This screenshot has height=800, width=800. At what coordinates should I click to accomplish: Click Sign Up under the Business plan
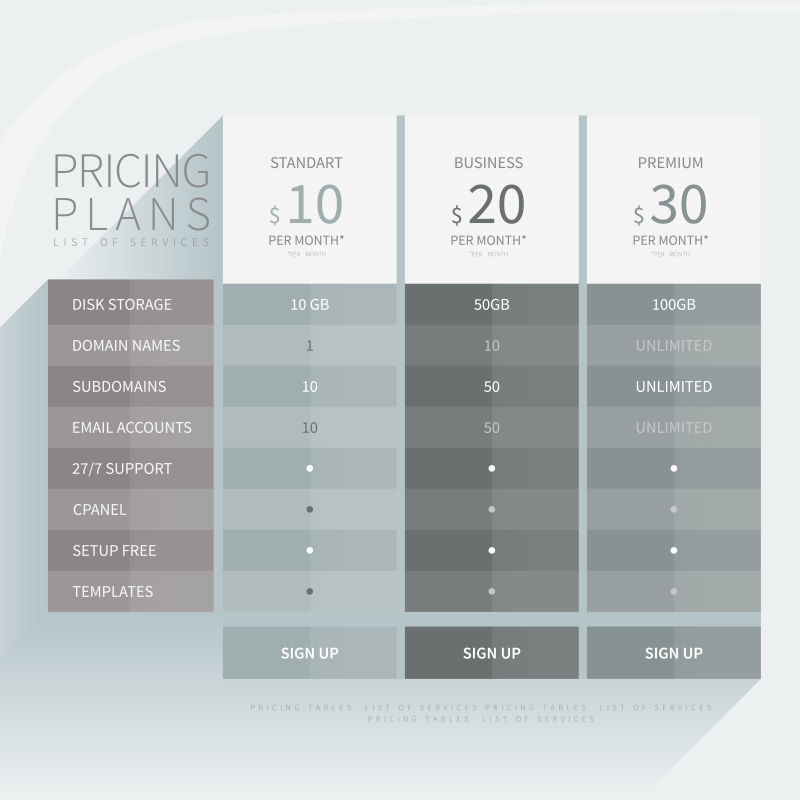tap(491, 653)
